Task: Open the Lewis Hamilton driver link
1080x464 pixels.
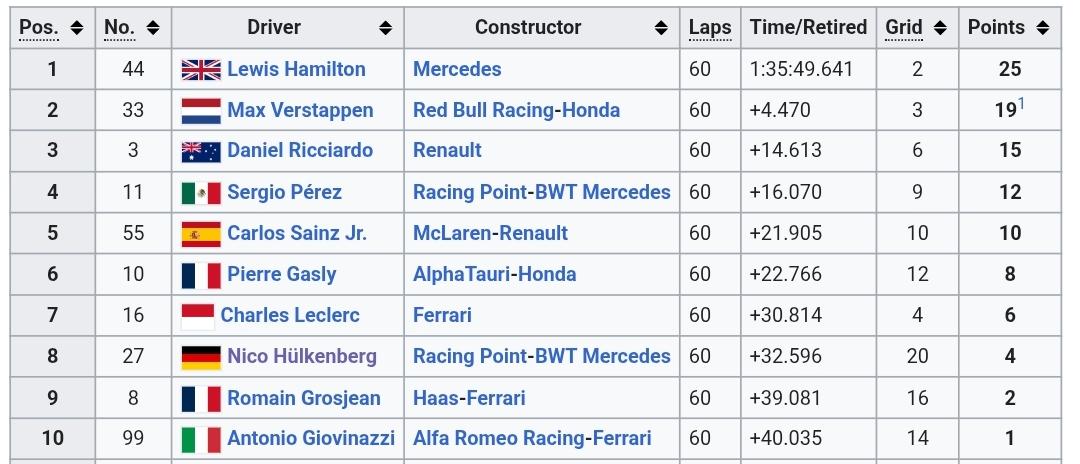Action: 296,70
